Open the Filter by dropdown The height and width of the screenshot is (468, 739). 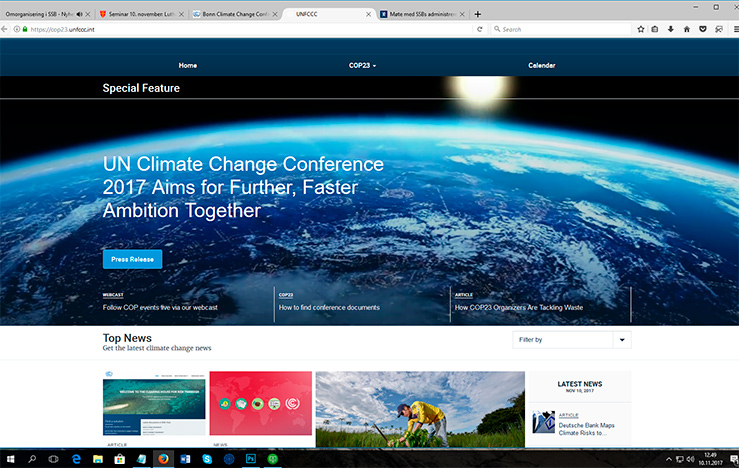pyautogui.click(x=572, y=340)
